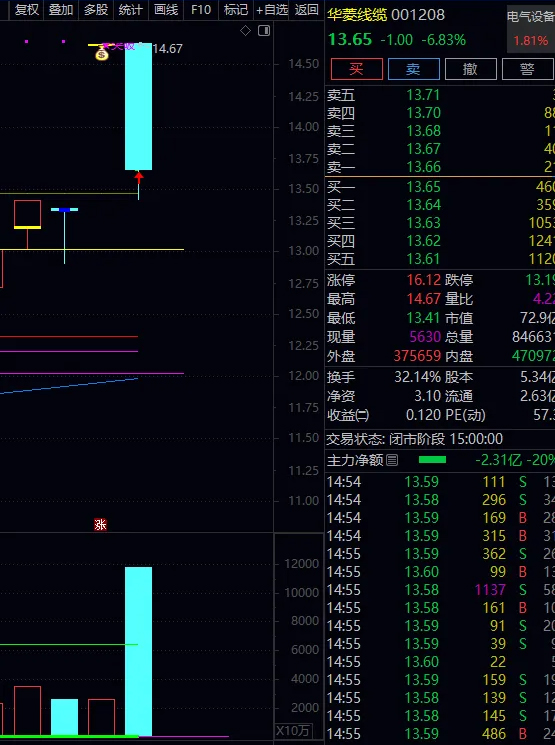Click the trade row with volume 296

click(x=440, y=500)
